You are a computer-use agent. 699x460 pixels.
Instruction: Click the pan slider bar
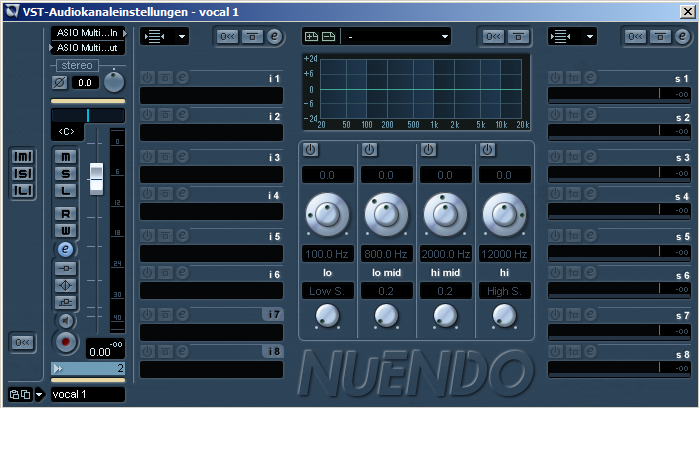point(88,115)
